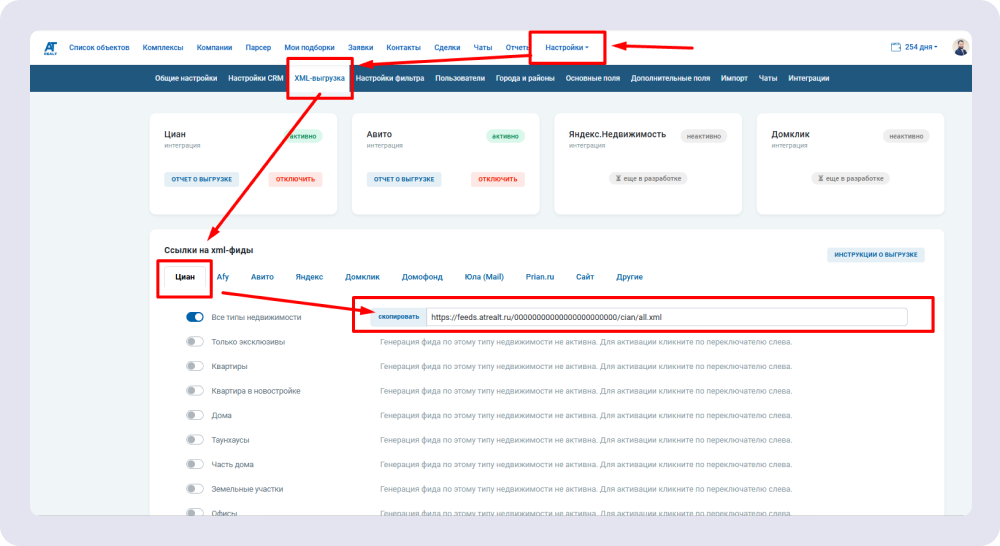Click Отчет о выгрузке in Циан card

tap(202, 179)
